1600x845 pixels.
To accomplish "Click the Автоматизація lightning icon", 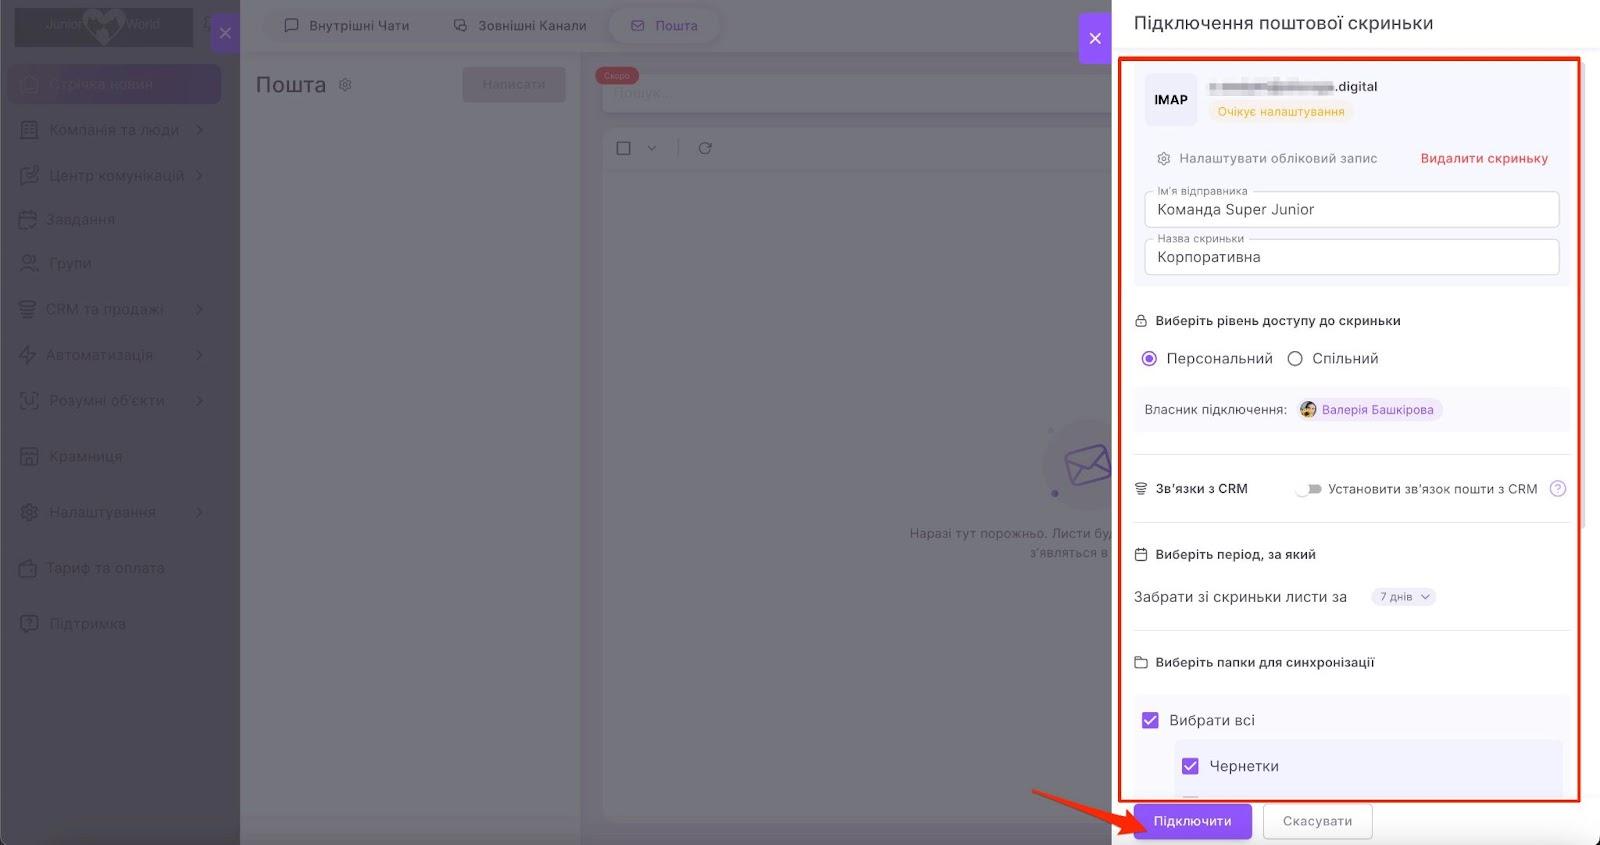I will [x=28, y=355].
